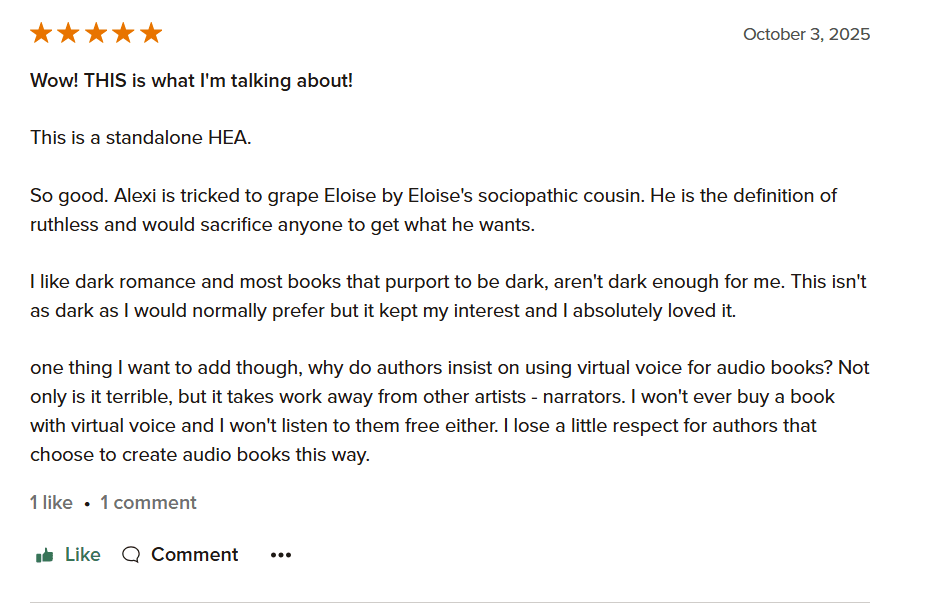
Task: Click the "Comment" text button
Action: 194,555
